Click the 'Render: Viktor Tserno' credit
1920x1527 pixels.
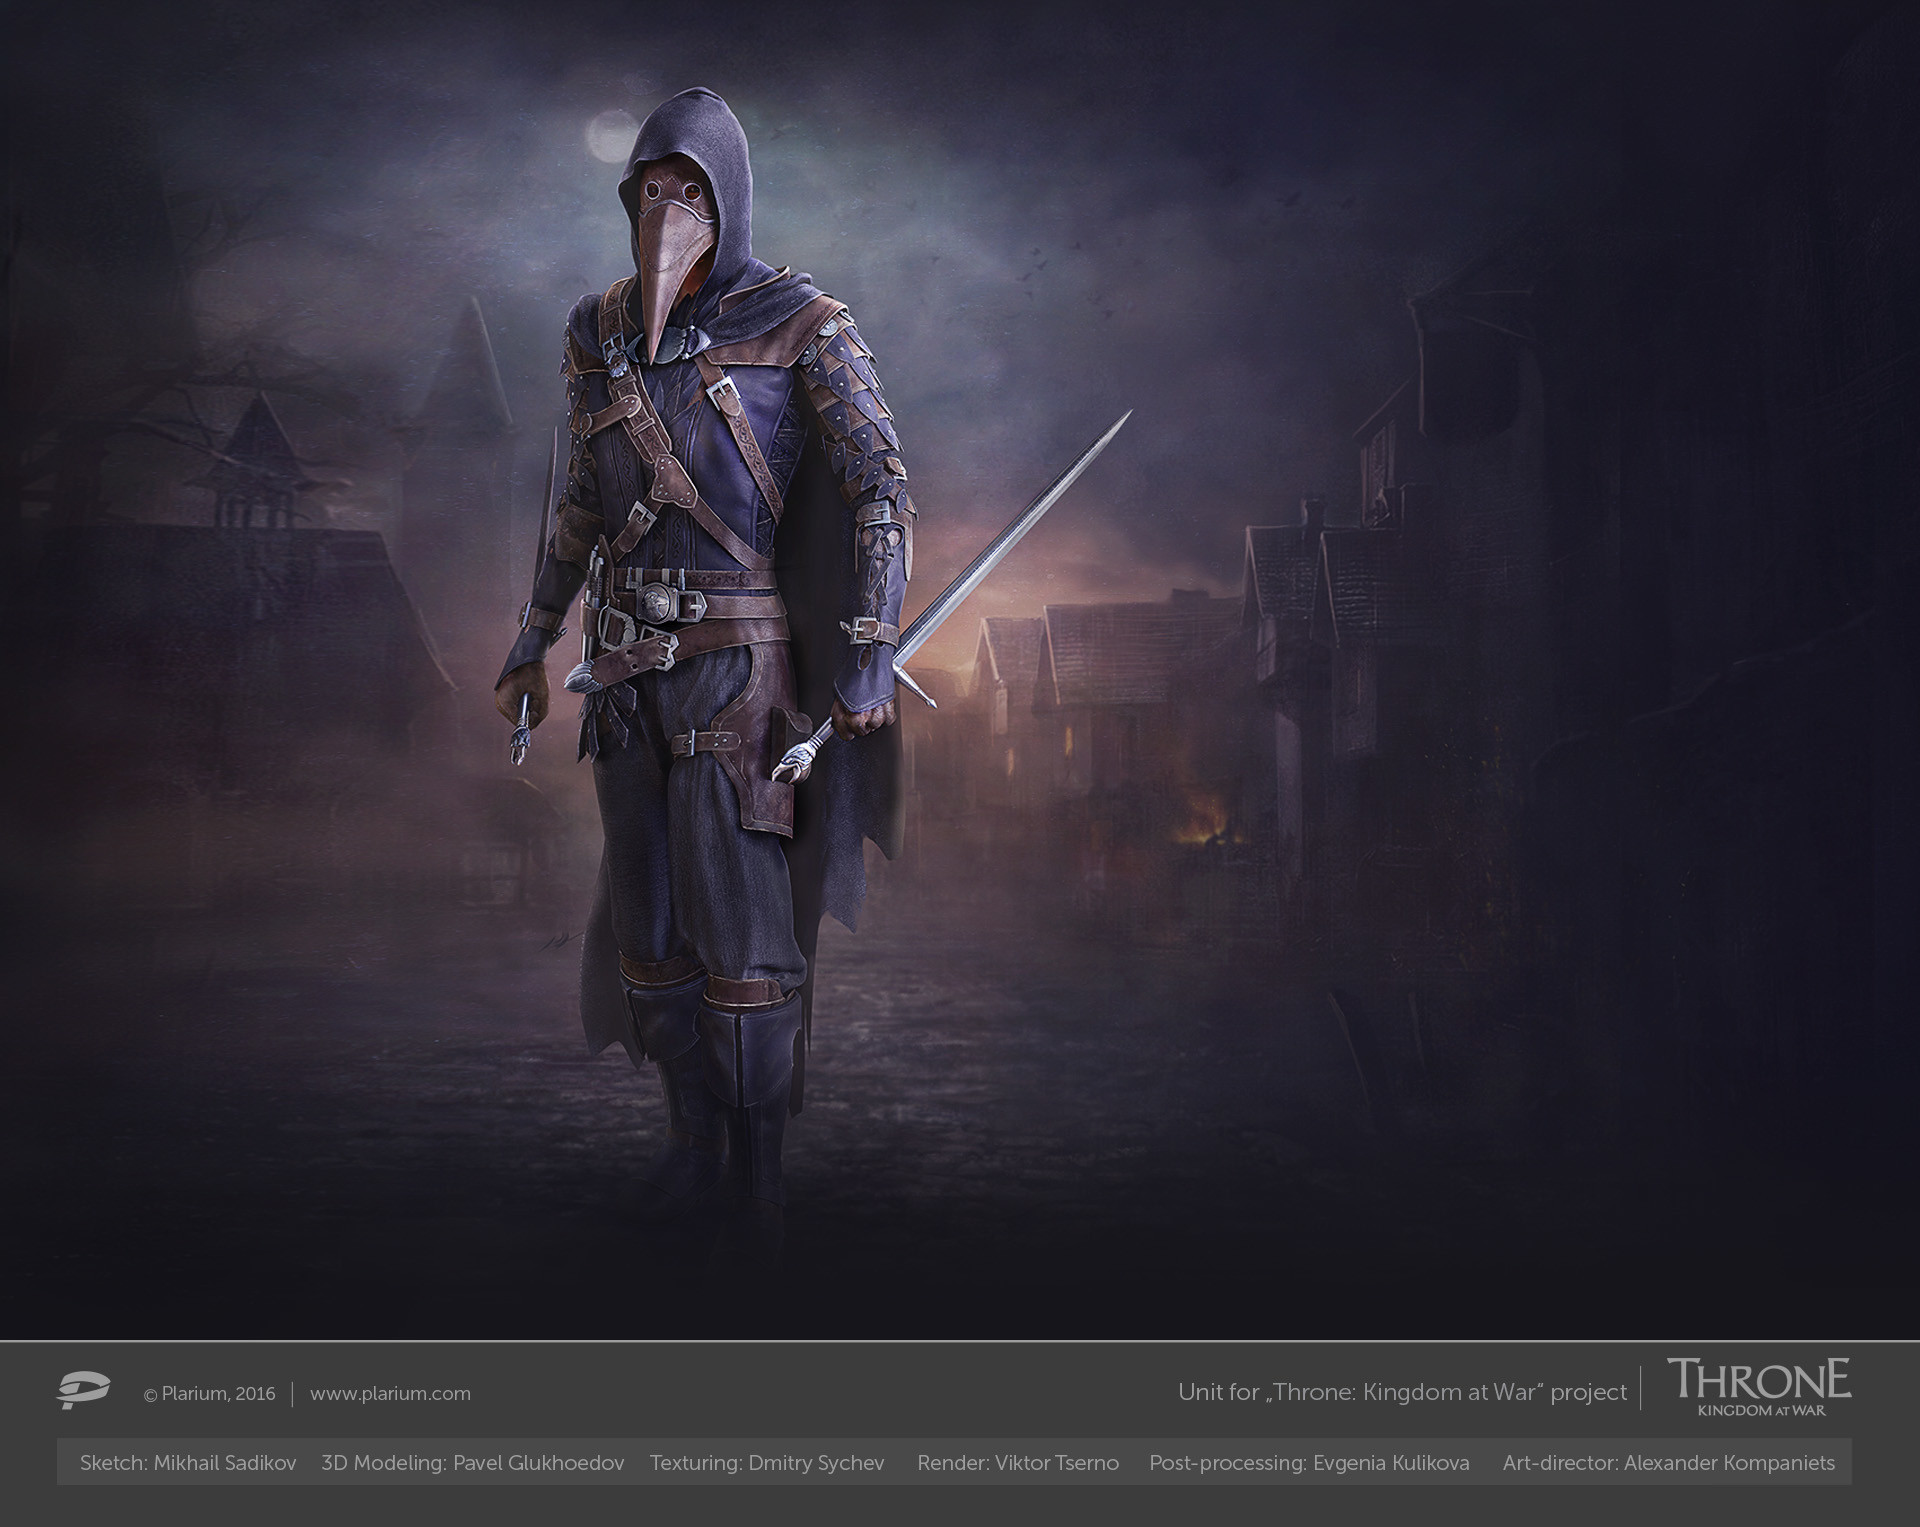1018,1463
